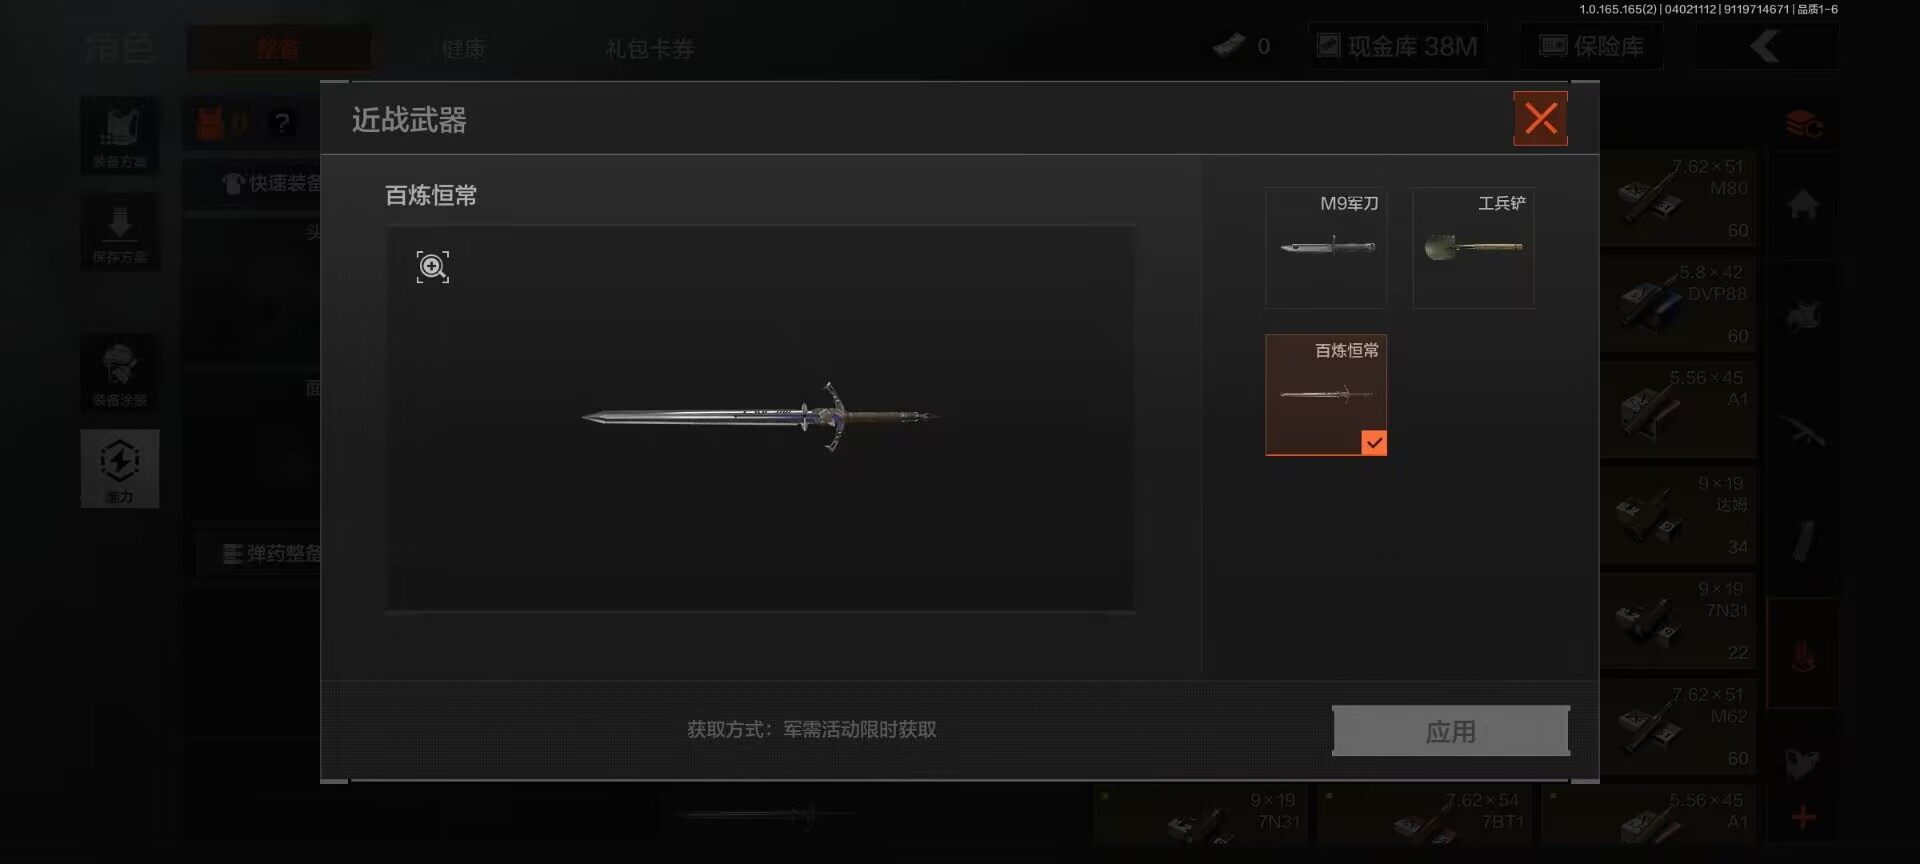The height and width of the screenshot is (864, 1920).
Task: Close the 近战武器 dialog with the X
Action: coord(1540,118)
